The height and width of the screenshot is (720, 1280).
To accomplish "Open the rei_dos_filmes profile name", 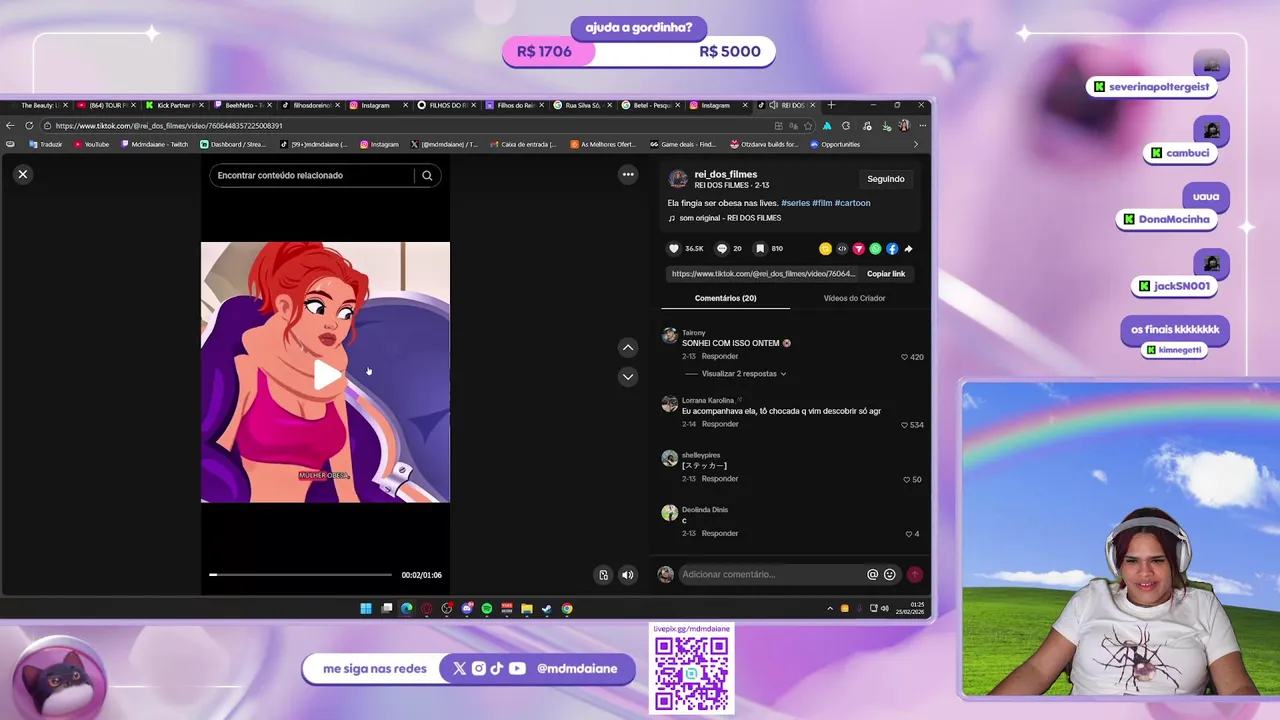I will point(726,174).
